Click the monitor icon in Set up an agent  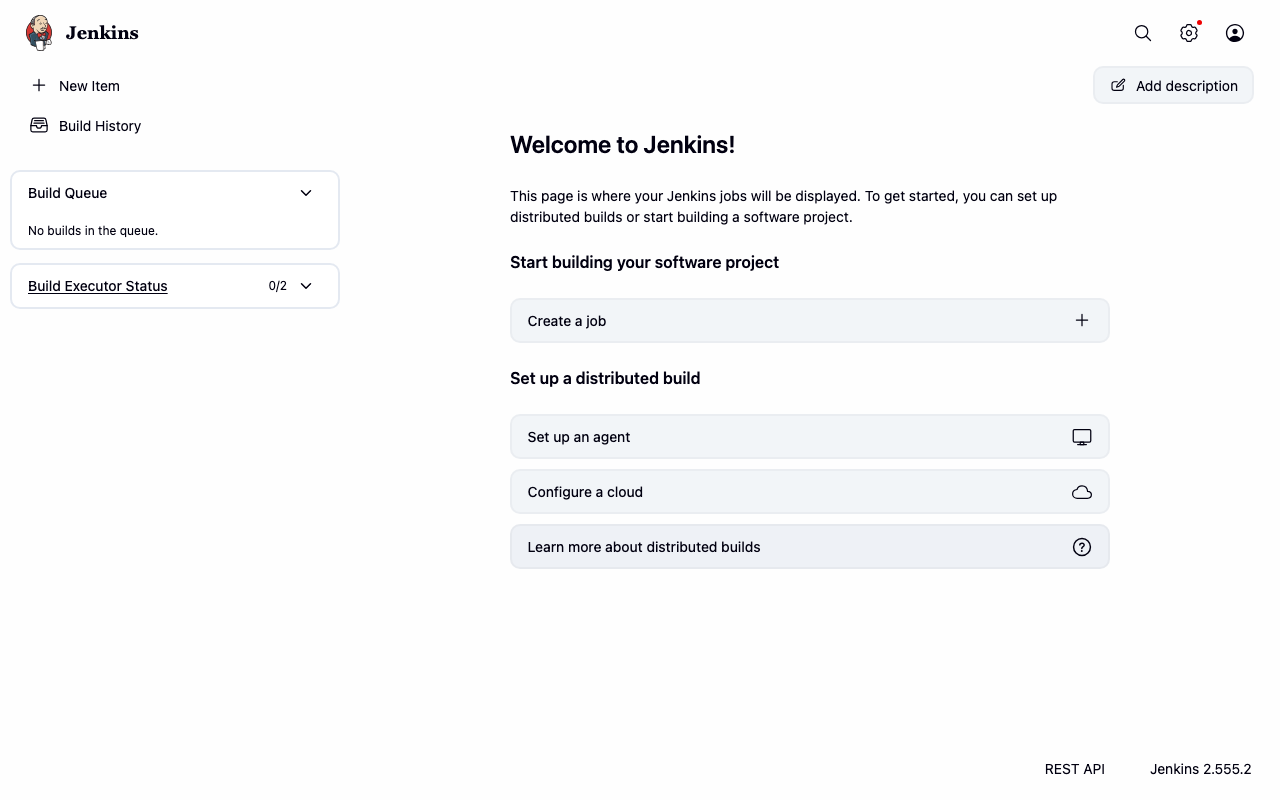[1082, 437]
